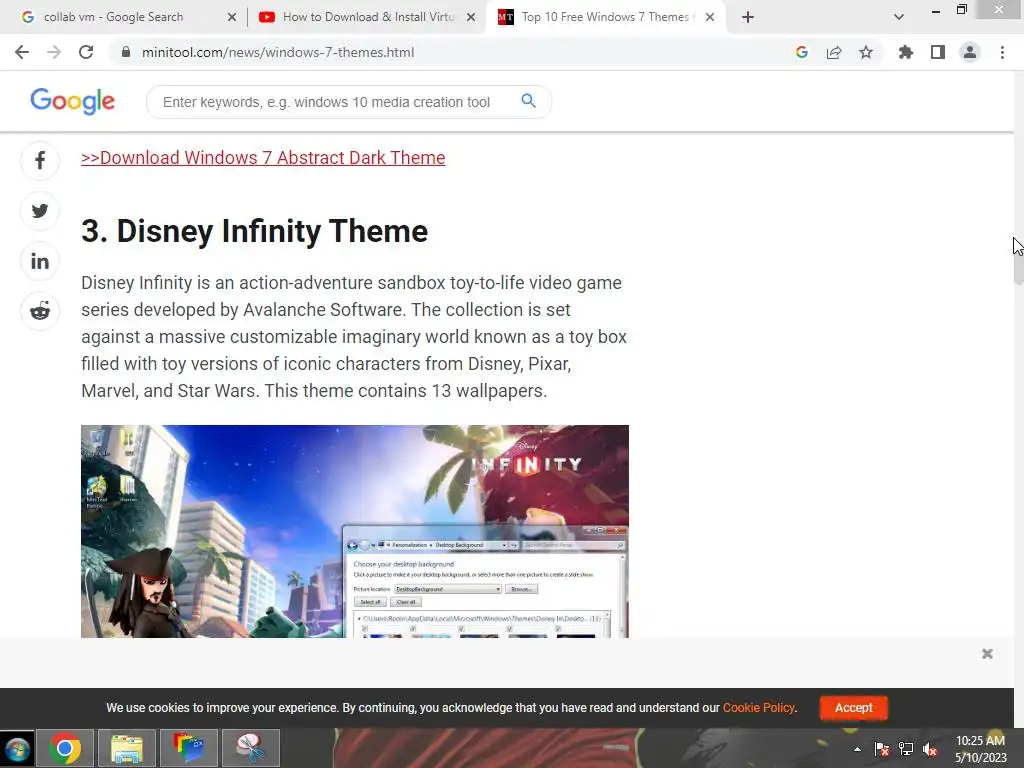
Task: Accept the cookie notice
Action: (x=853, y=708)
